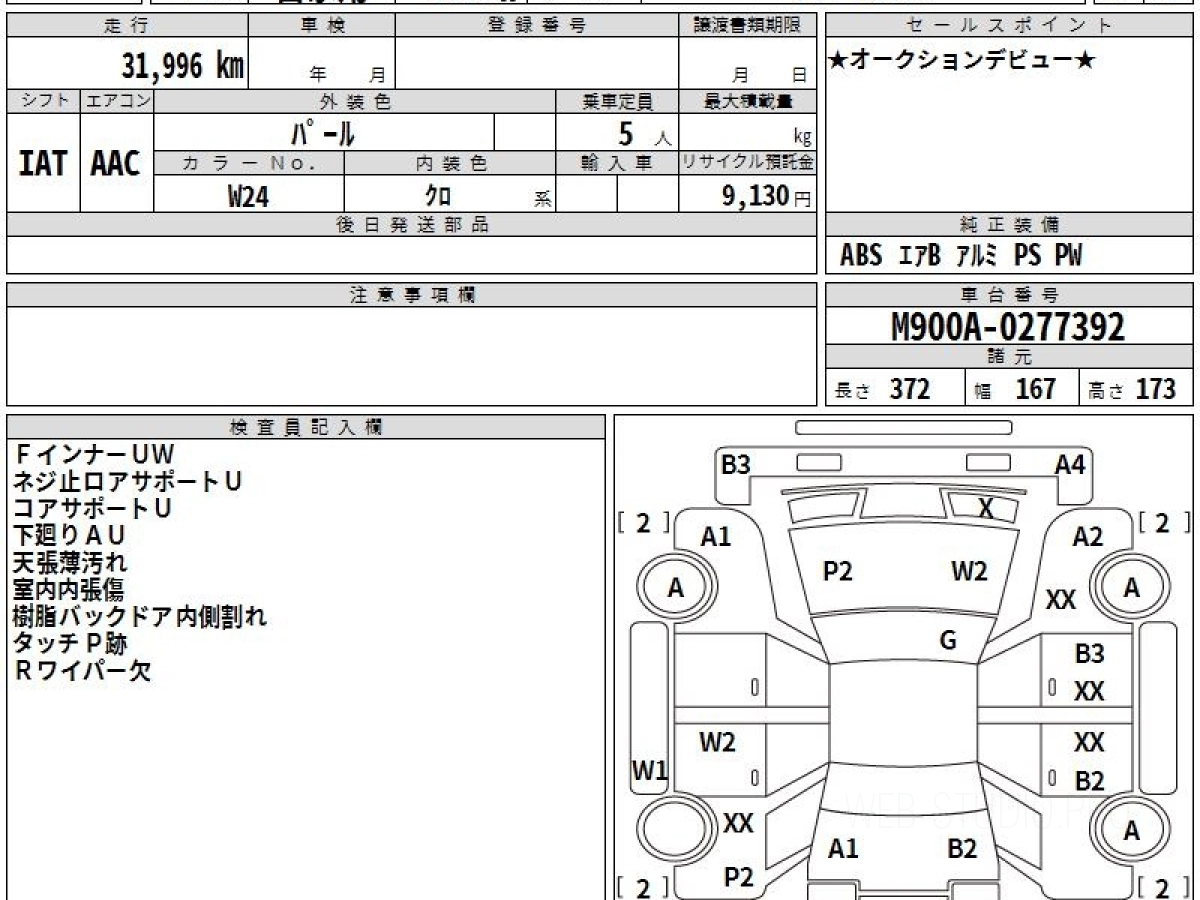Select the W1 damage mark
Screen dimensions: 1200x900
(x=650, y=770)
